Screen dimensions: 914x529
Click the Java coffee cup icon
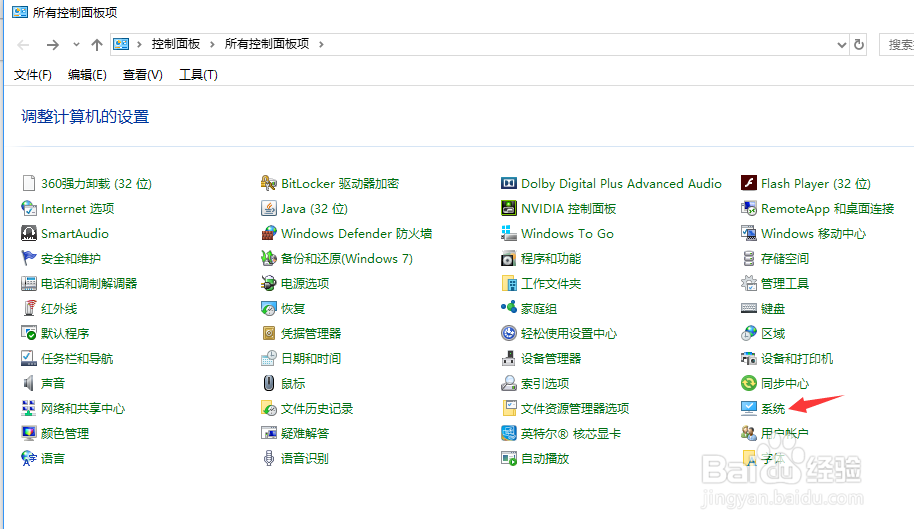[269, 209]
